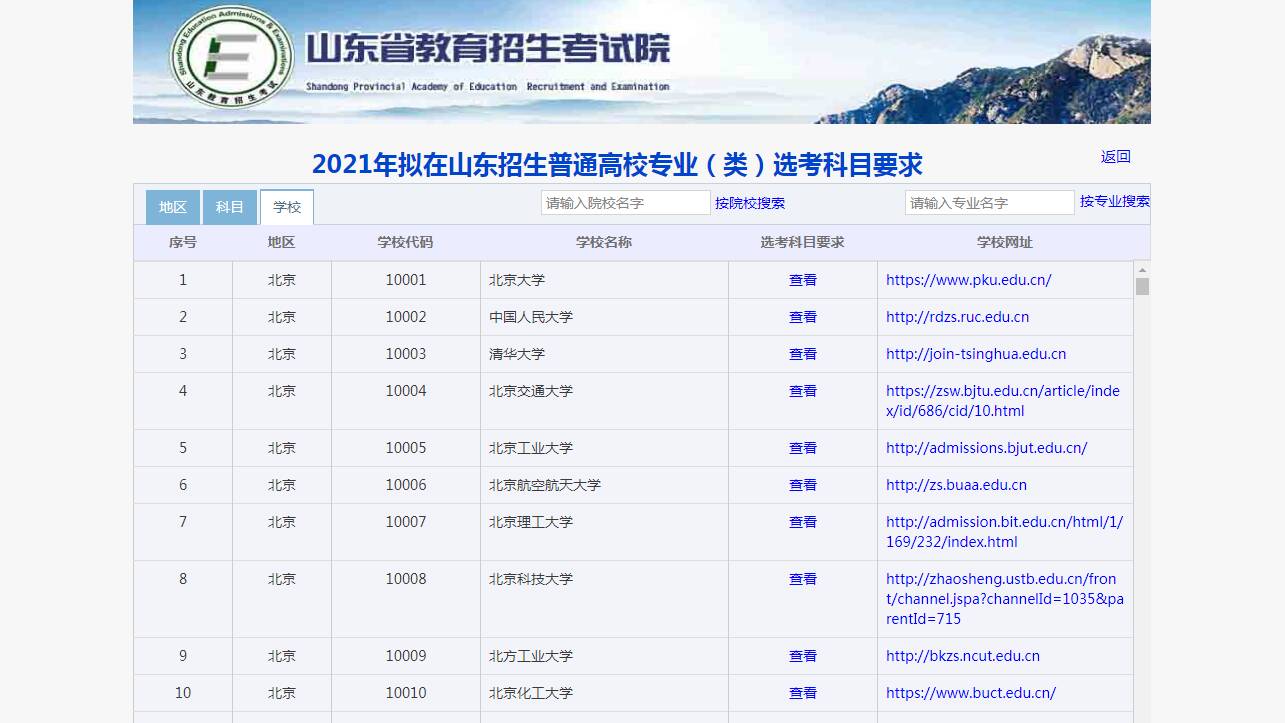This screenshot has width=1285, height=723.
Task: Visit the pku.edu.cn website link
Action: pos(968,280)
